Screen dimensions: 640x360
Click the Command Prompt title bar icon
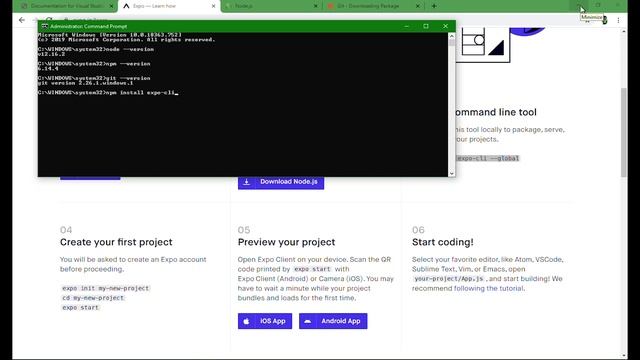tap(44, 26)
